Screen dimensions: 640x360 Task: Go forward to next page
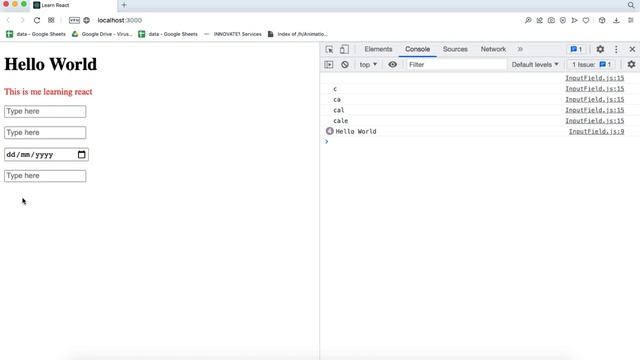22,20
